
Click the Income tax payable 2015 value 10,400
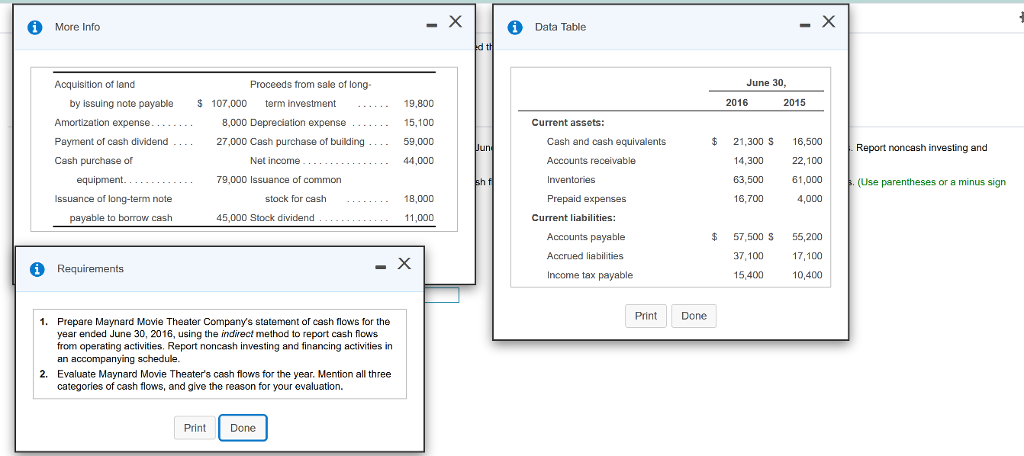pyautogui.click(x=808, y=275)
